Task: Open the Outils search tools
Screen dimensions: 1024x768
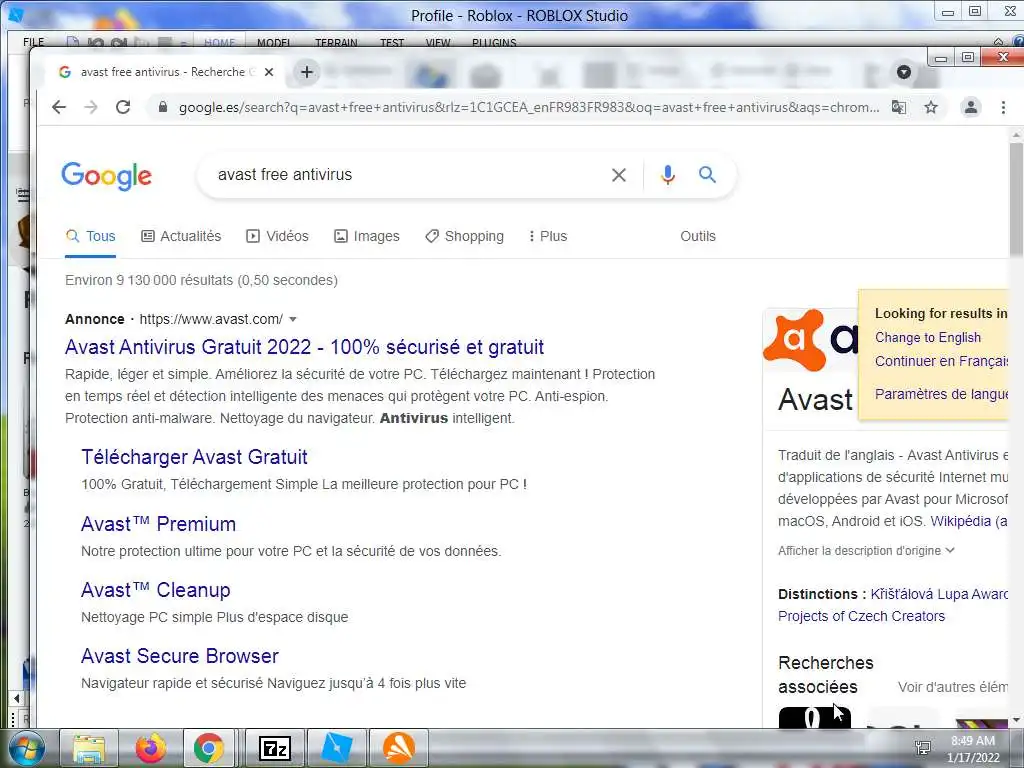Action: click(698, 236)
